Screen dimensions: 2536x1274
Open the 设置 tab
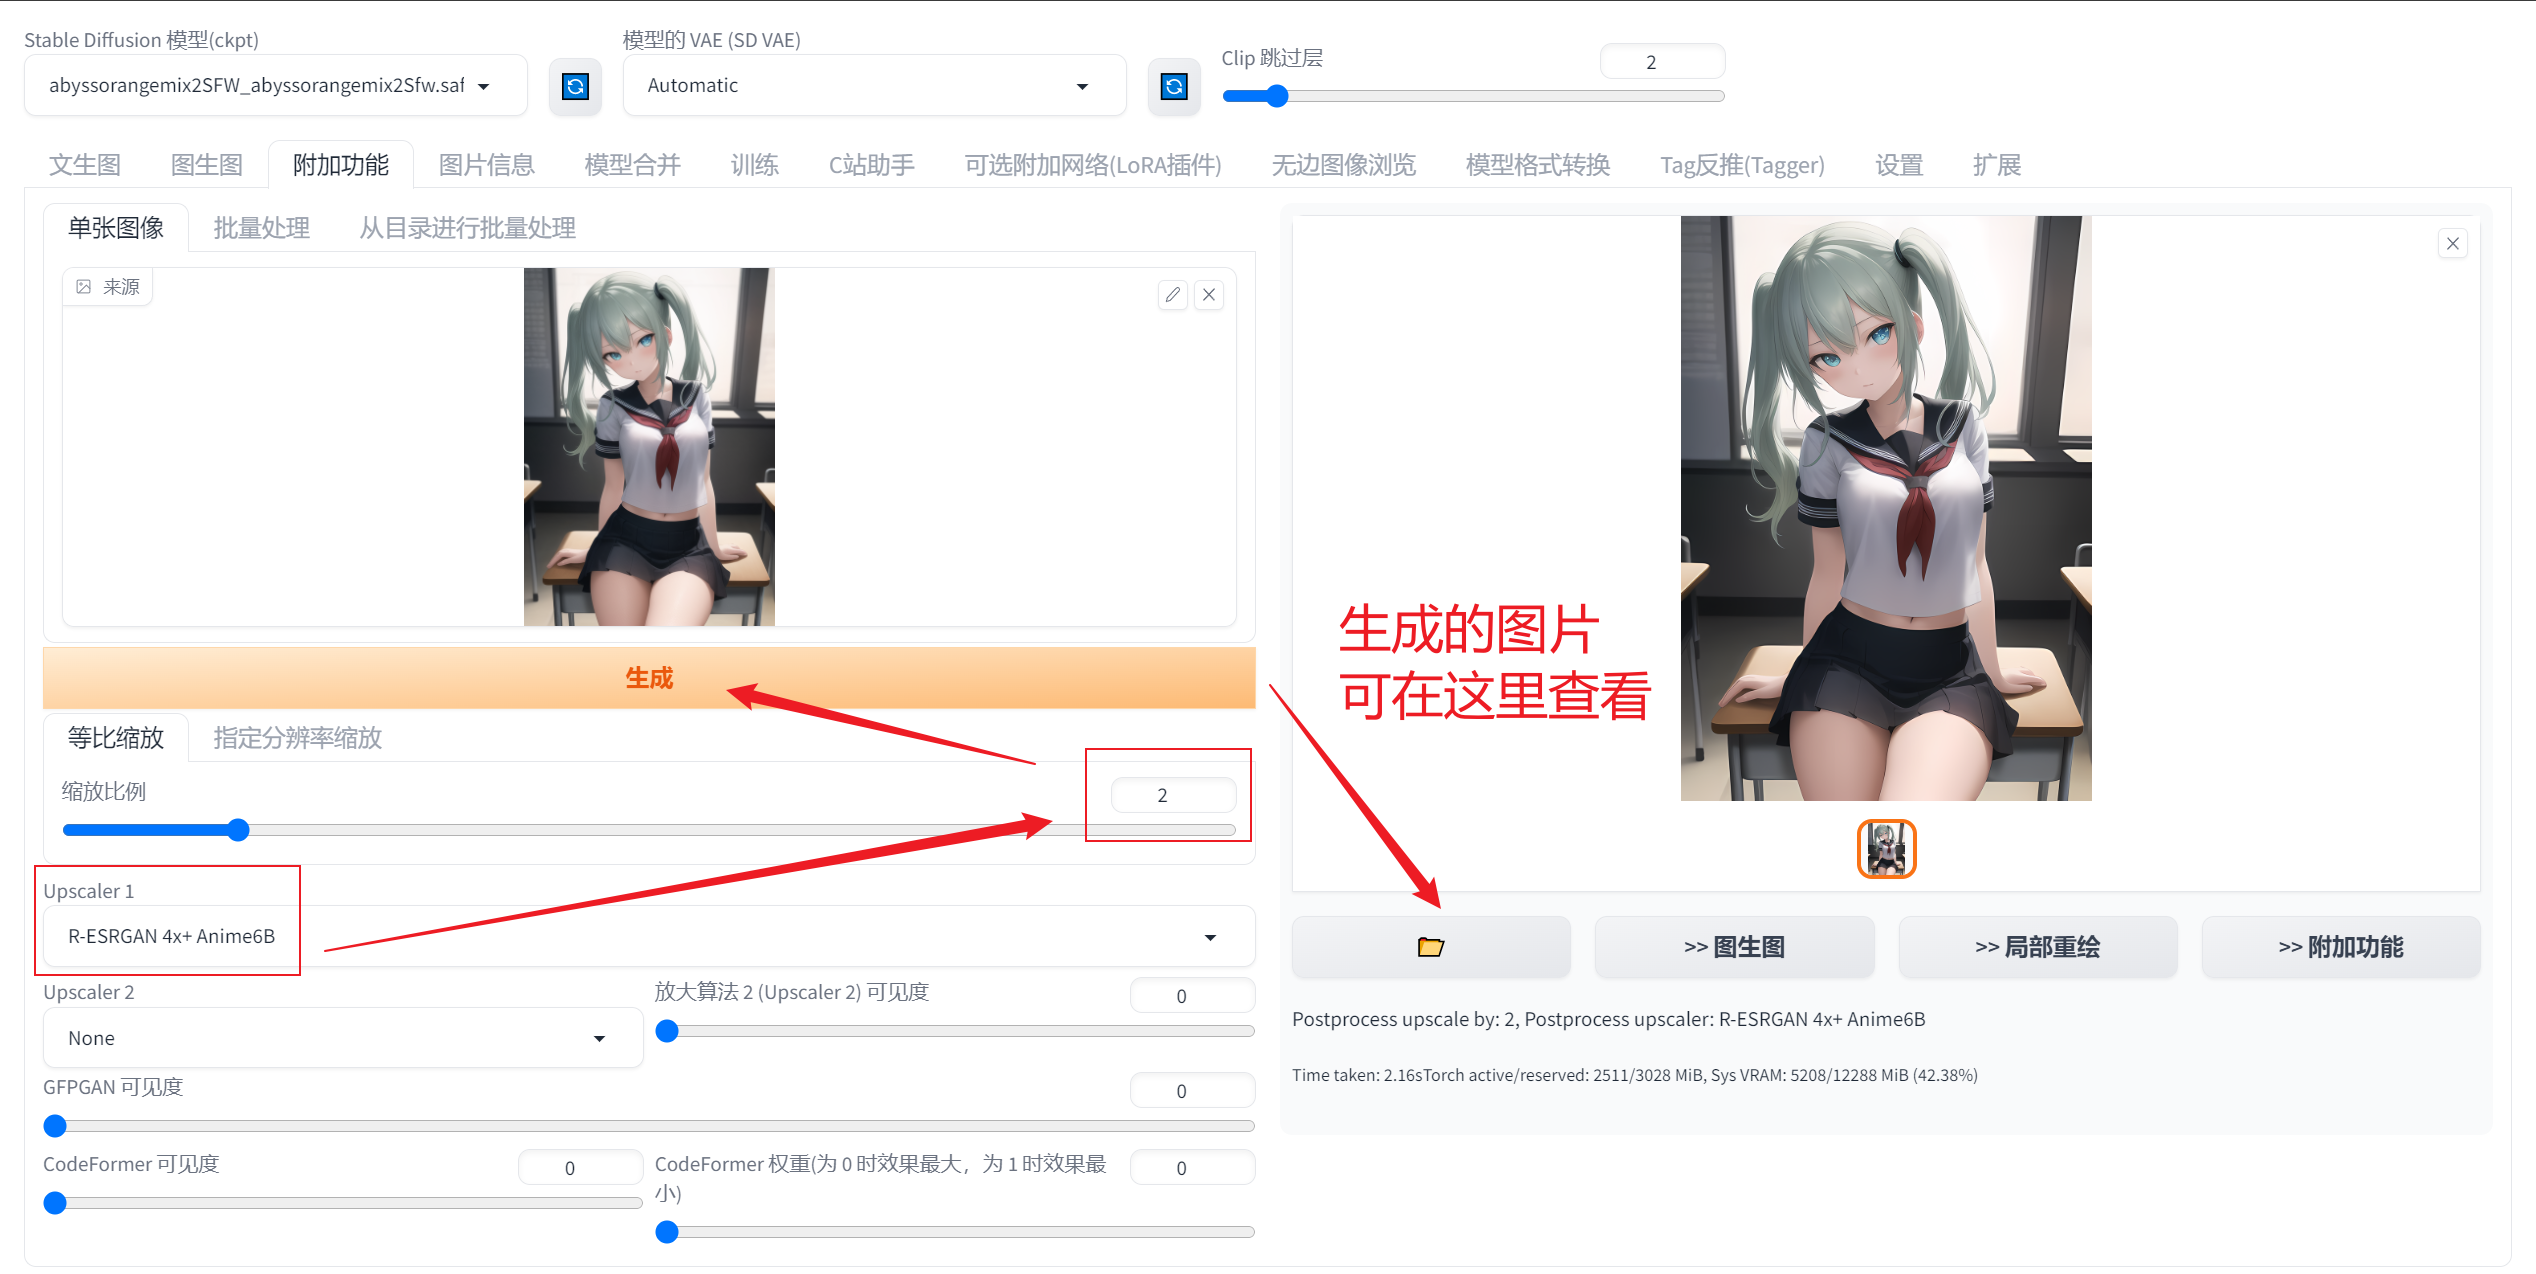(x=1899, y=165)
